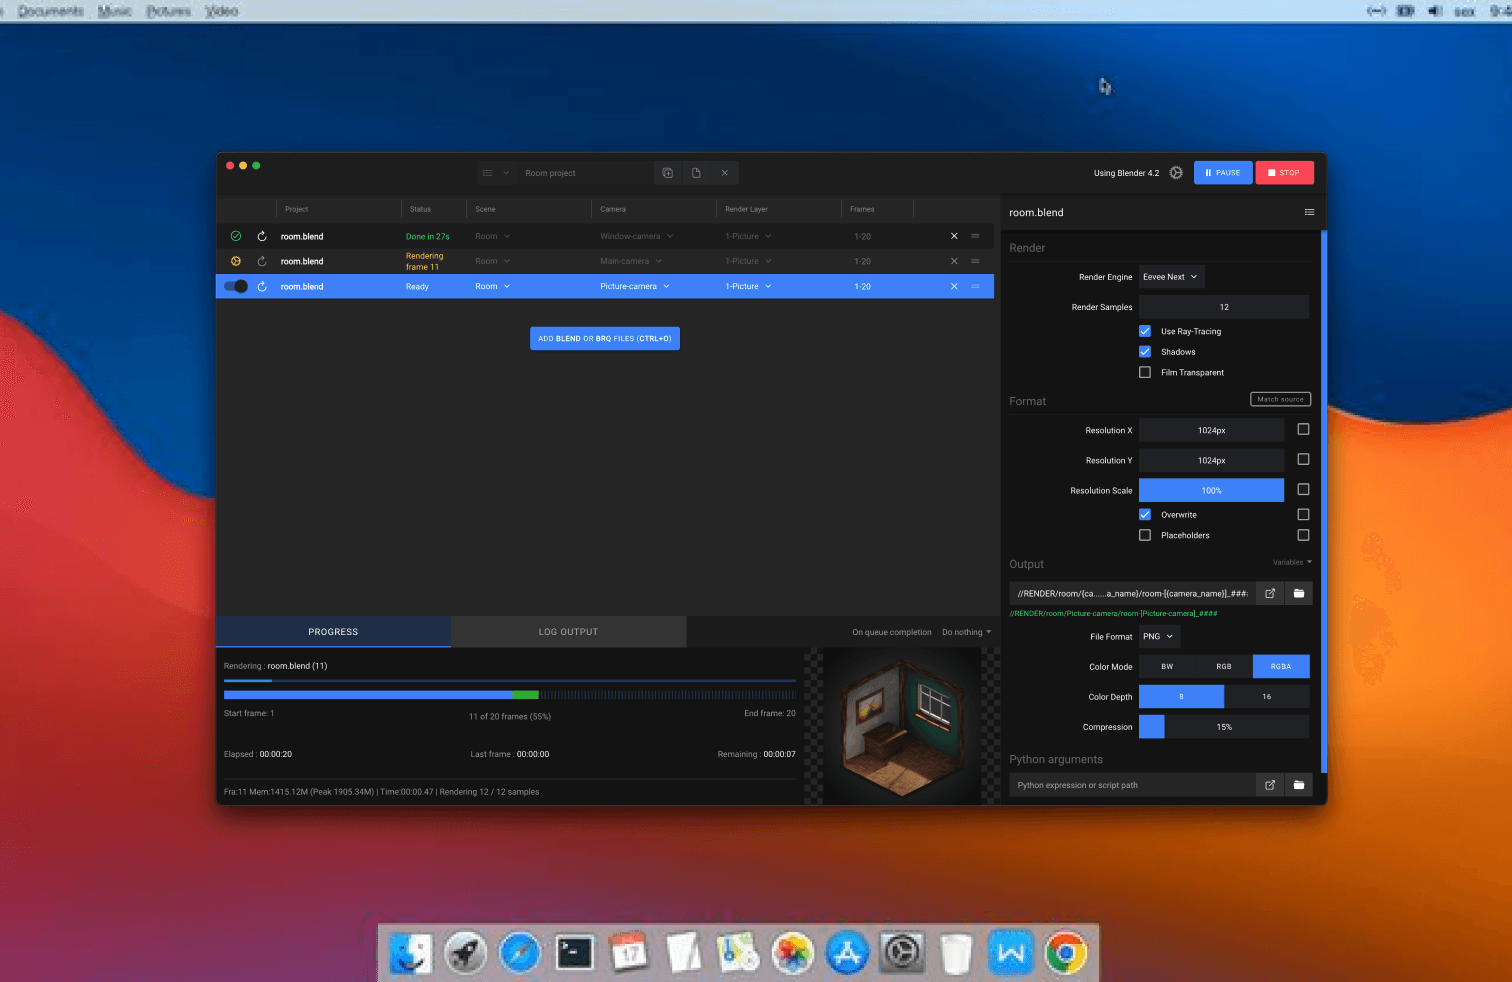Disable Use Ray-Tracing
1512x982 pixels.
pyautogui.click(x=1145, y=331)
